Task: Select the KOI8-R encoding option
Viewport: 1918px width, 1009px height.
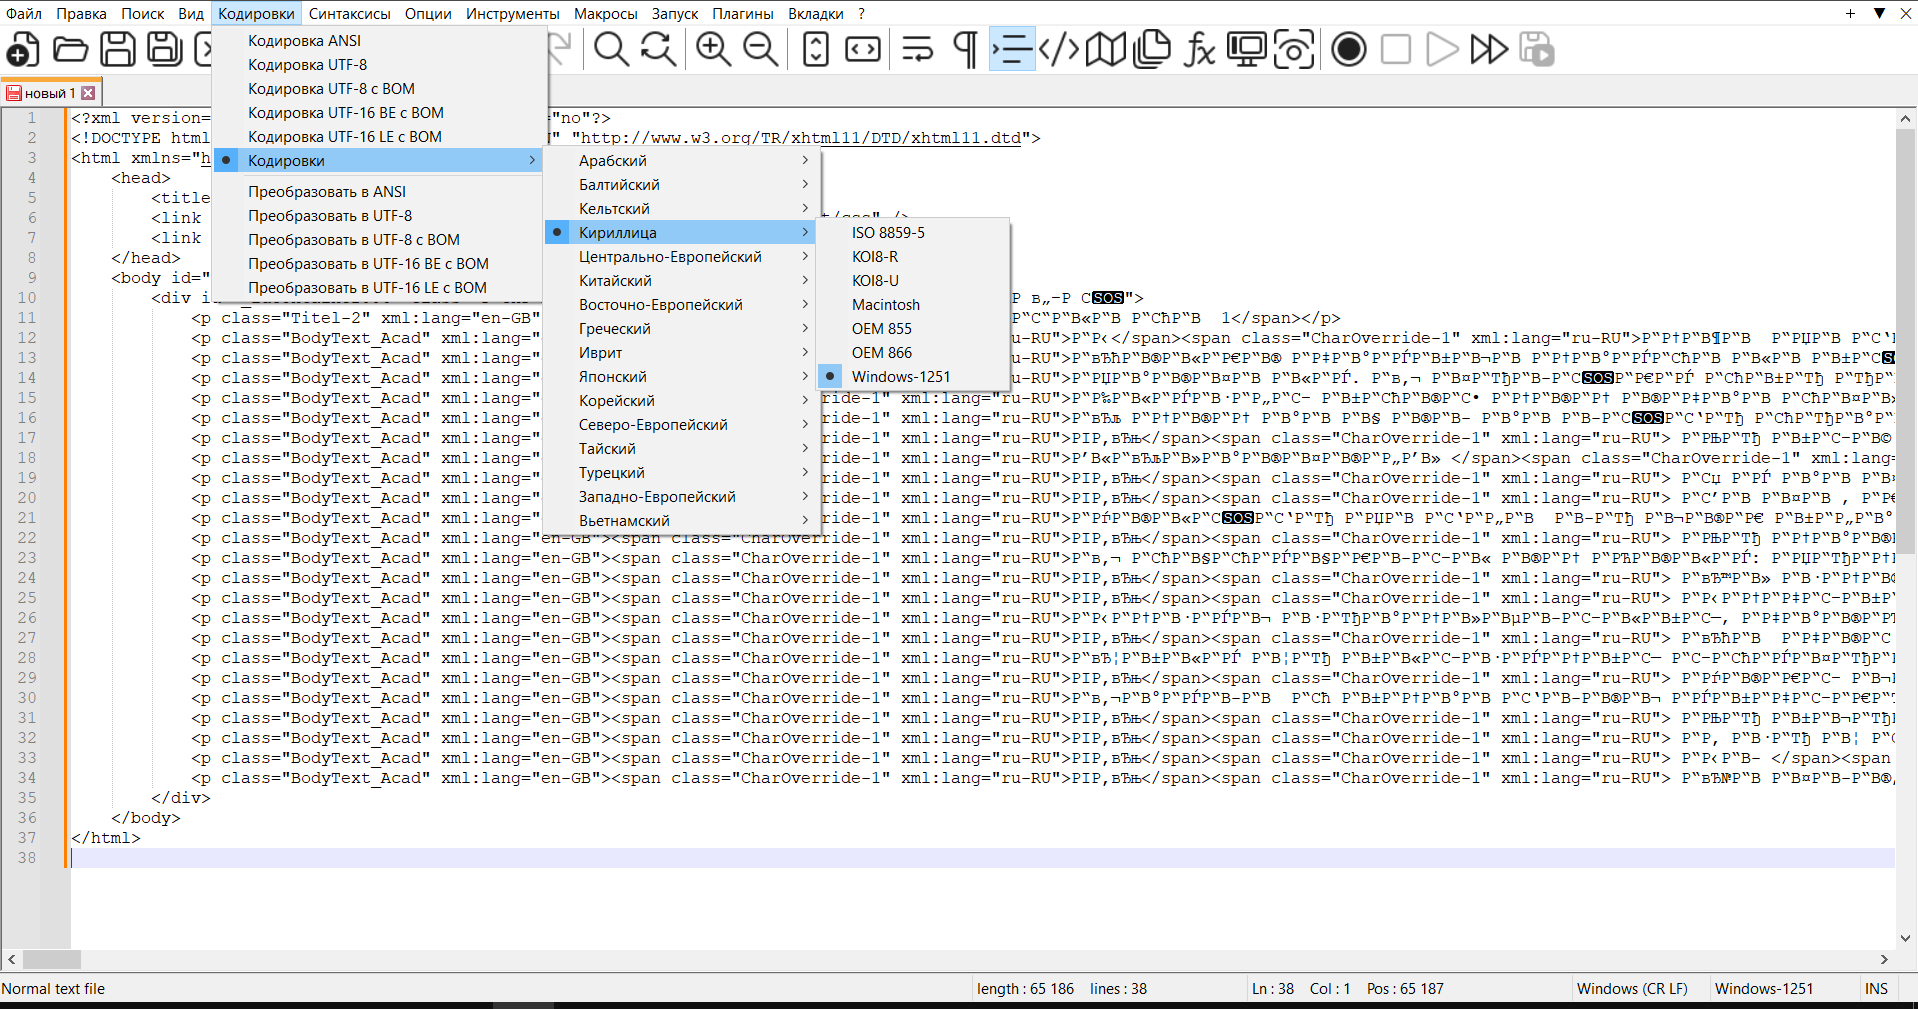Action: pyautogui.click(x=874, y=257)
